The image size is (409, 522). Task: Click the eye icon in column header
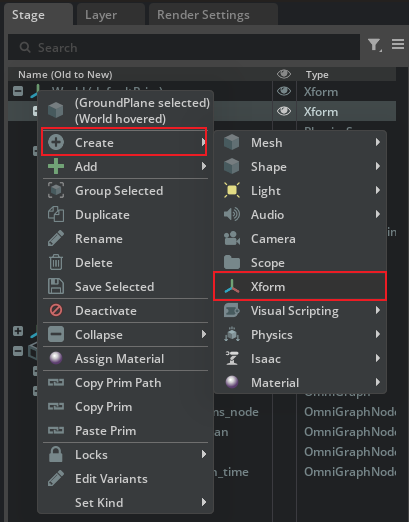tap(284, 74)
